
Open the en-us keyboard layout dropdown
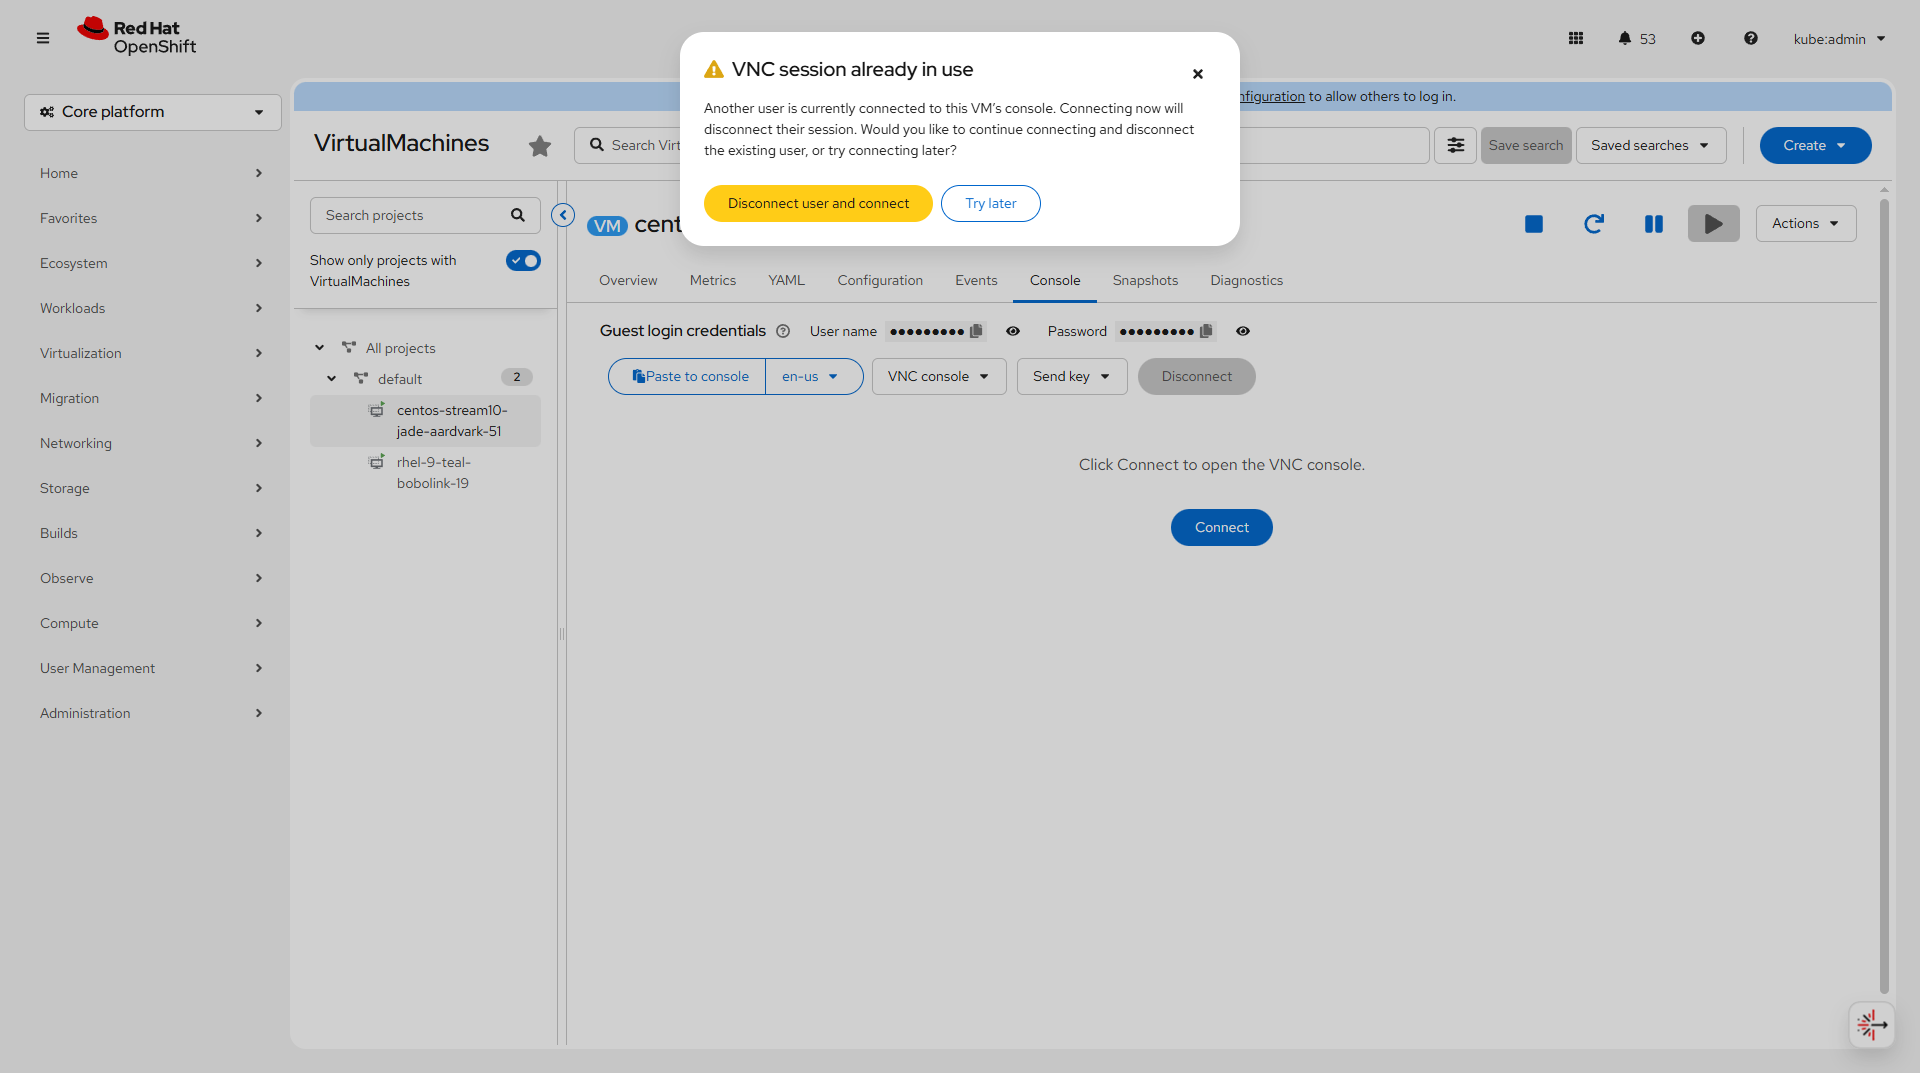pyautogui.click(x=814, y=376)
